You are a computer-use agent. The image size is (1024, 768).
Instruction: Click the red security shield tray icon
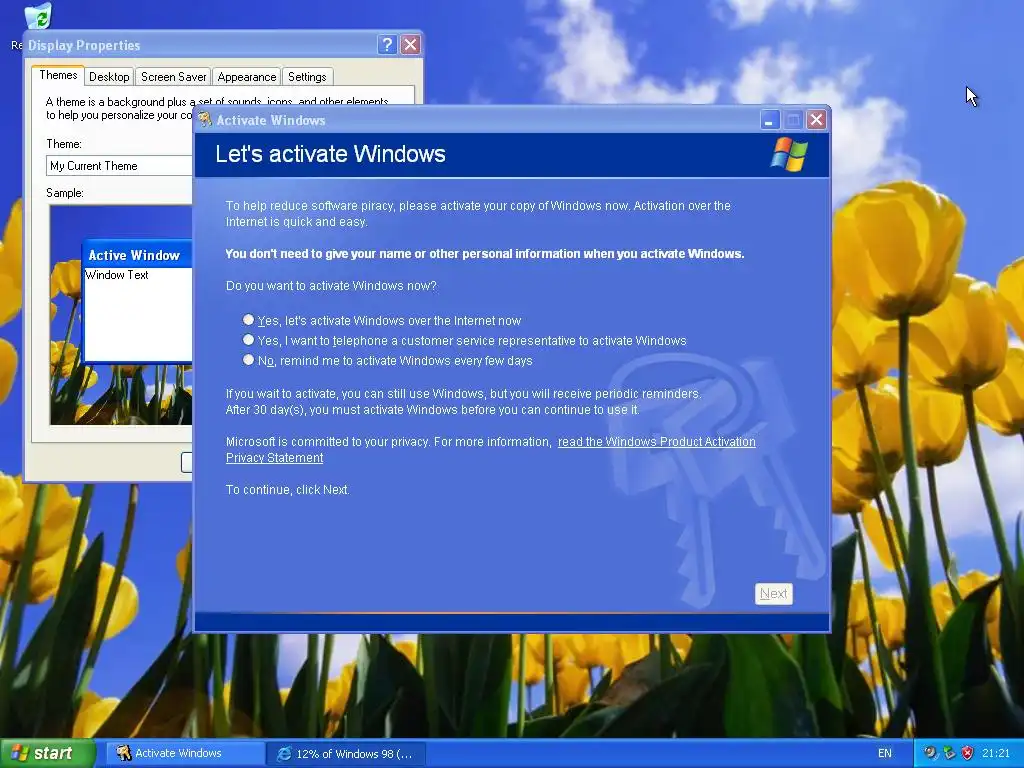click(x=967, y=753)
